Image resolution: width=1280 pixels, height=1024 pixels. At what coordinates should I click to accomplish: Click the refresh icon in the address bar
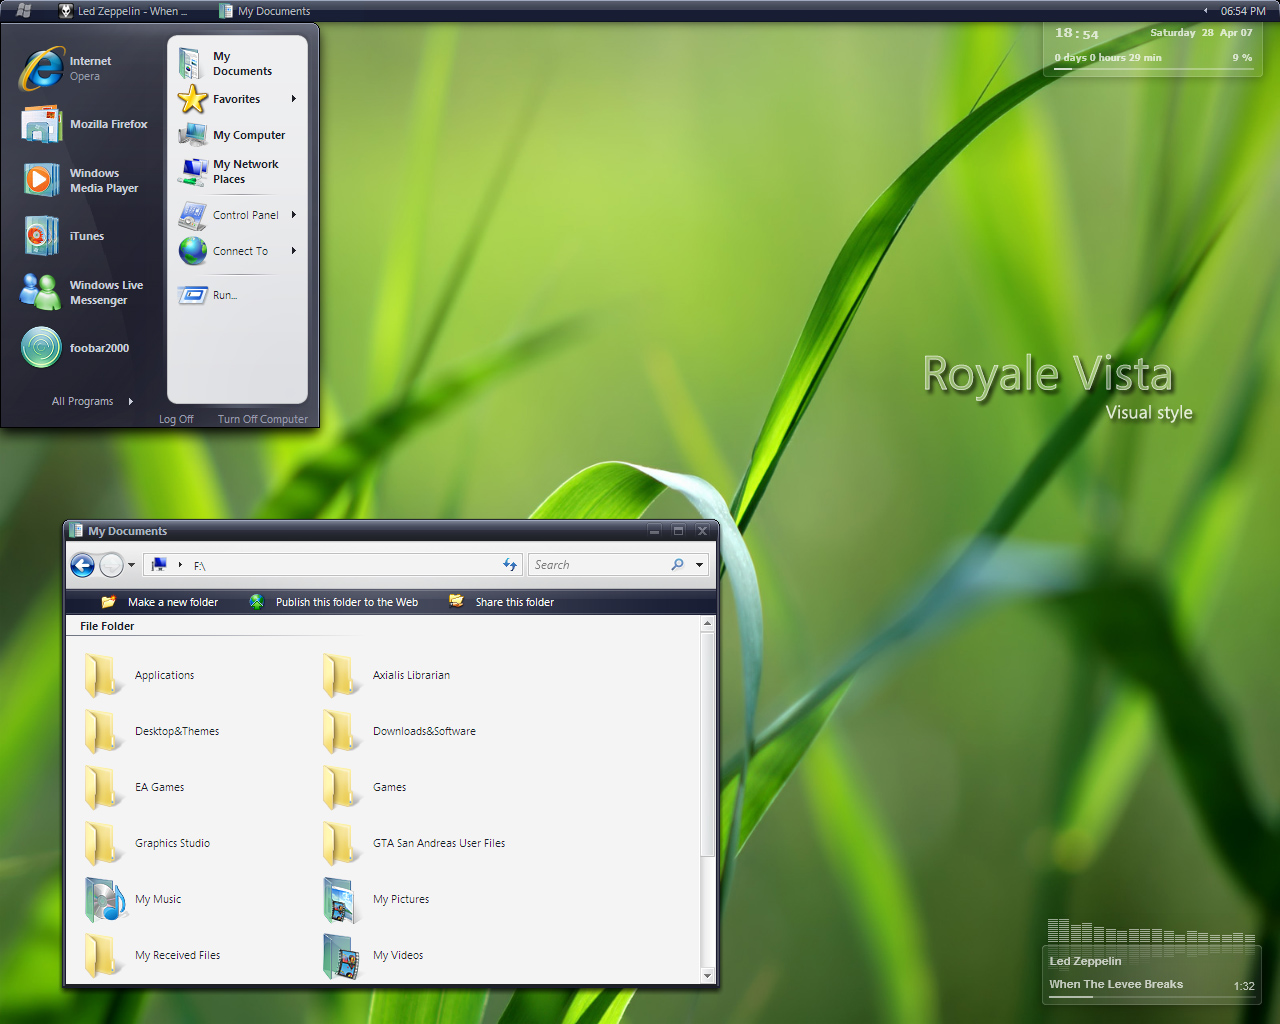[510, 565]
